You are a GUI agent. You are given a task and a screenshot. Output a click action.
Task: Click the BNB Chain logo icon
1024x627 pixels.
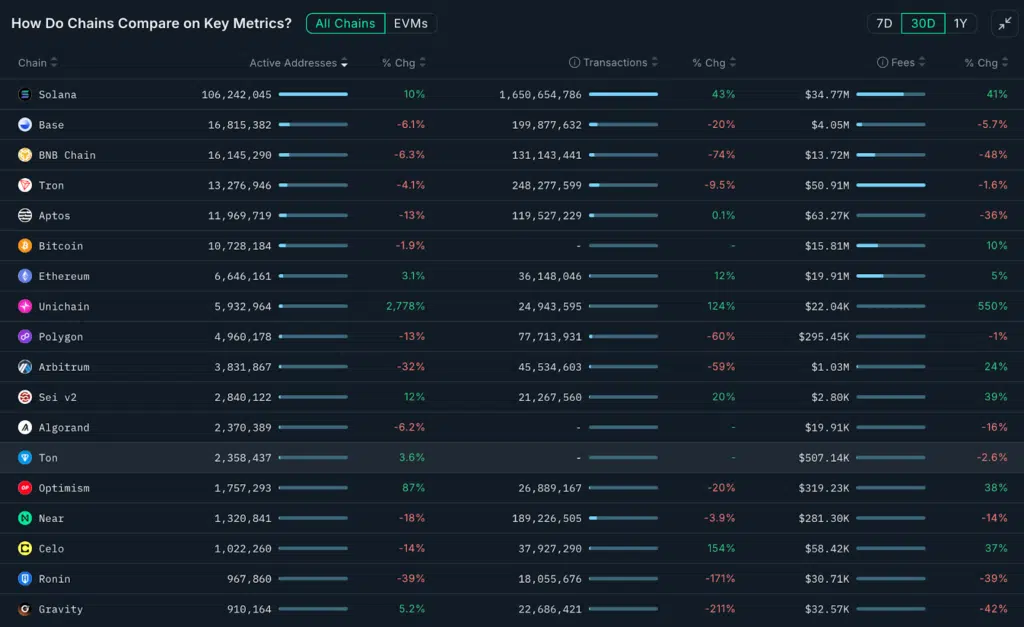tap(25, 155)
